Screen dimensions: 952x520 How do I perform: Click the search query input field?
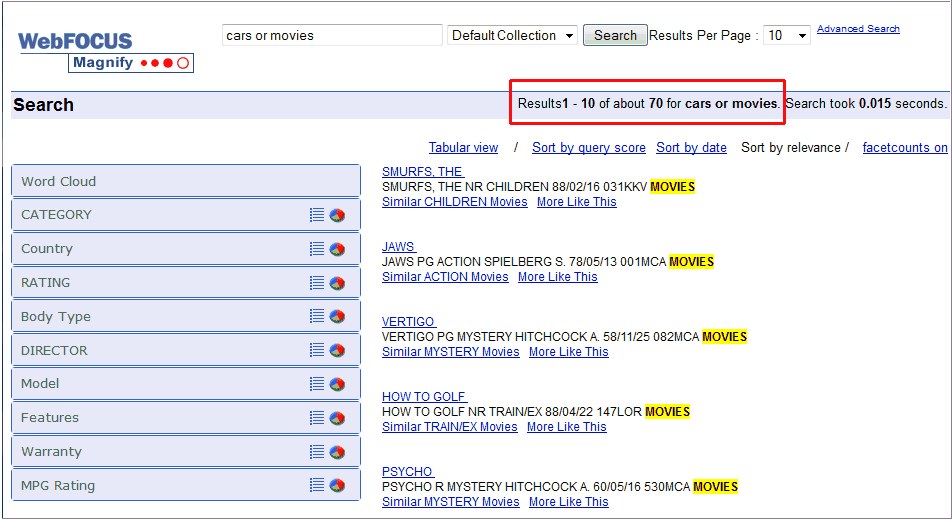[x=331, y=36]
